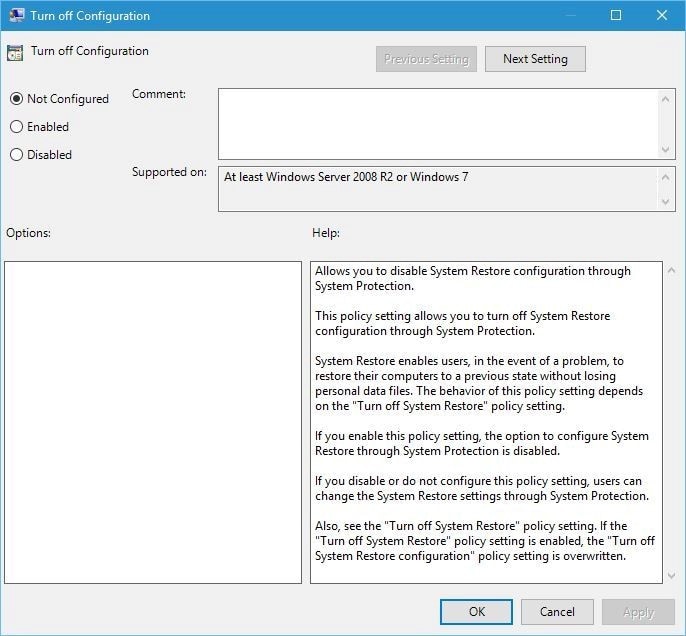Image resolution: width=686 pixels, height=636 pixels.
Task: Click the Apply button
Action: click(x=638, y=612)
